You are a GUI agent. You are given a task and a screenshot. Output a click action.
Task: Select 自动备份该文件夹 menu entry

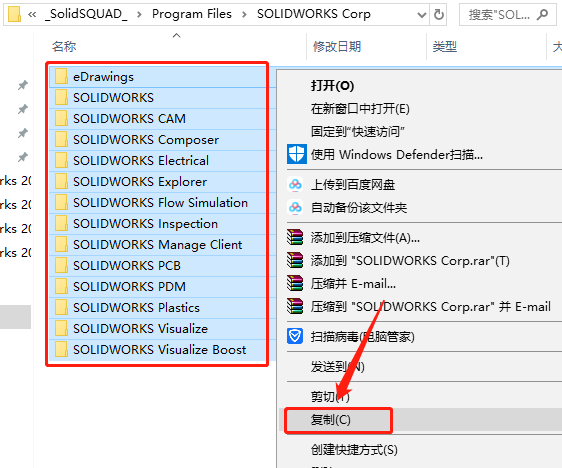[x=359, y=207]
